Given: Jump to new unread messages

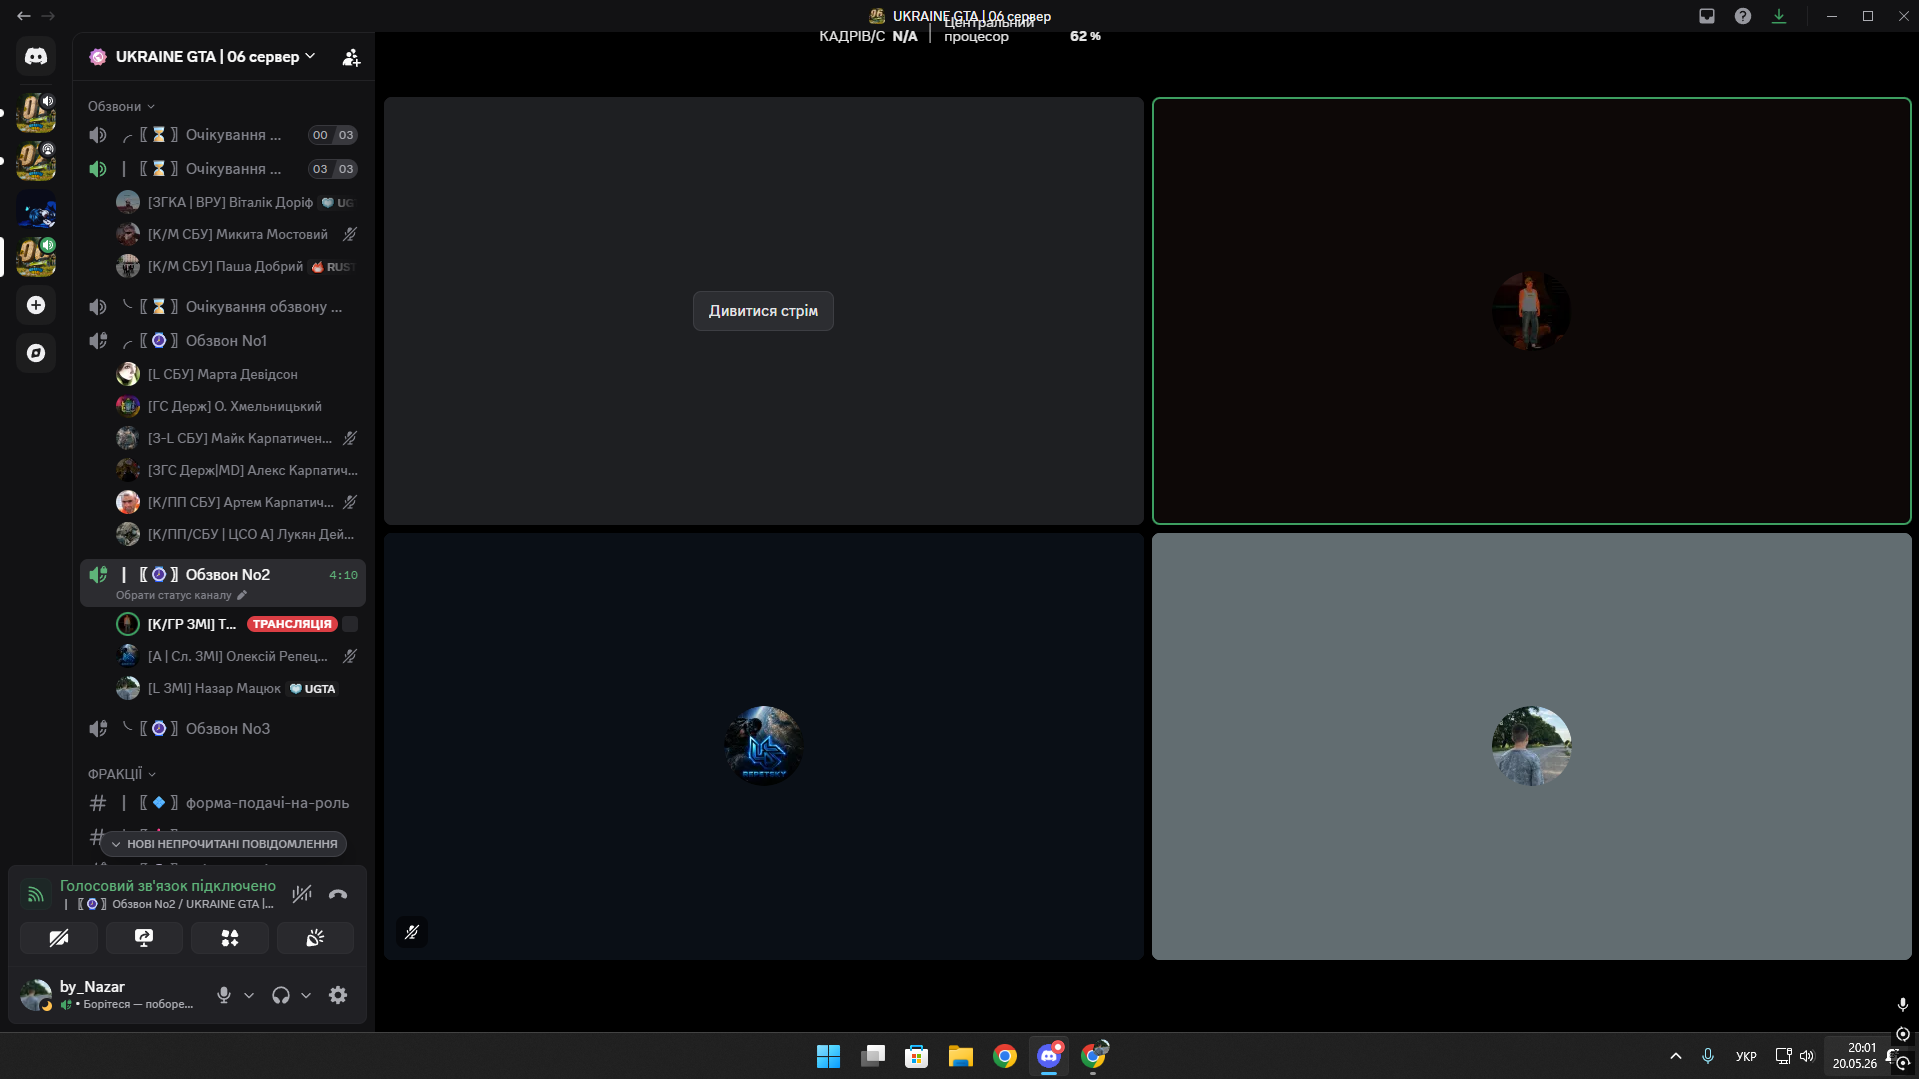Looking at the screenshot, I should [223, 844].
